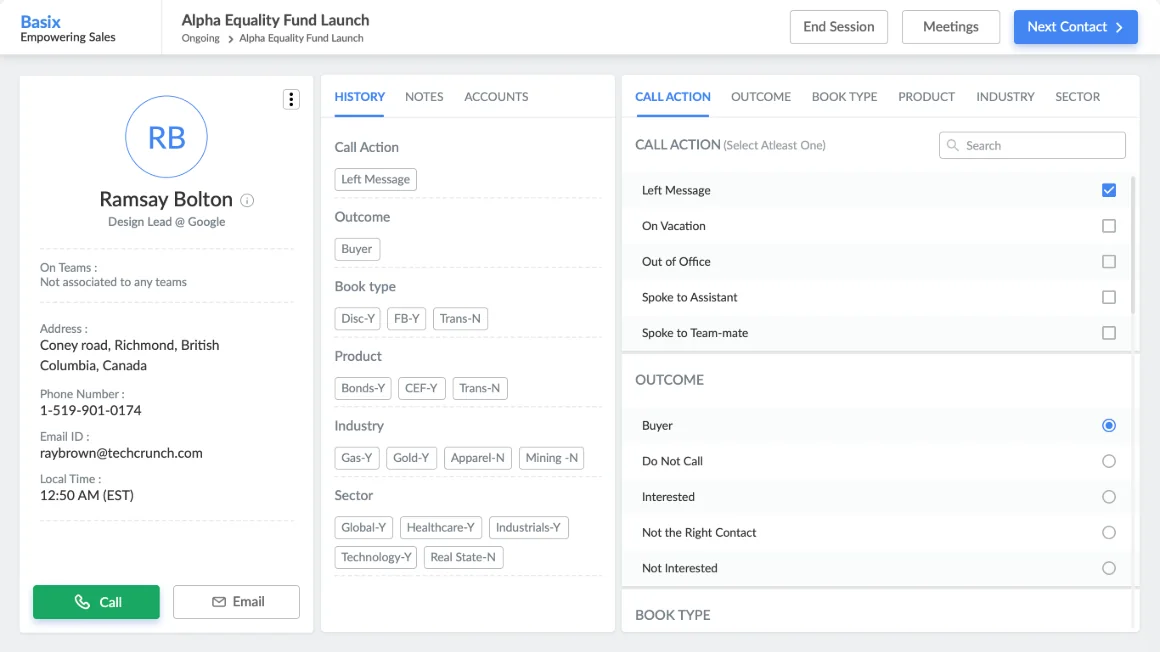
Task: Click the email raybrown@techcrunch.com
Action: tap(121, 453)
